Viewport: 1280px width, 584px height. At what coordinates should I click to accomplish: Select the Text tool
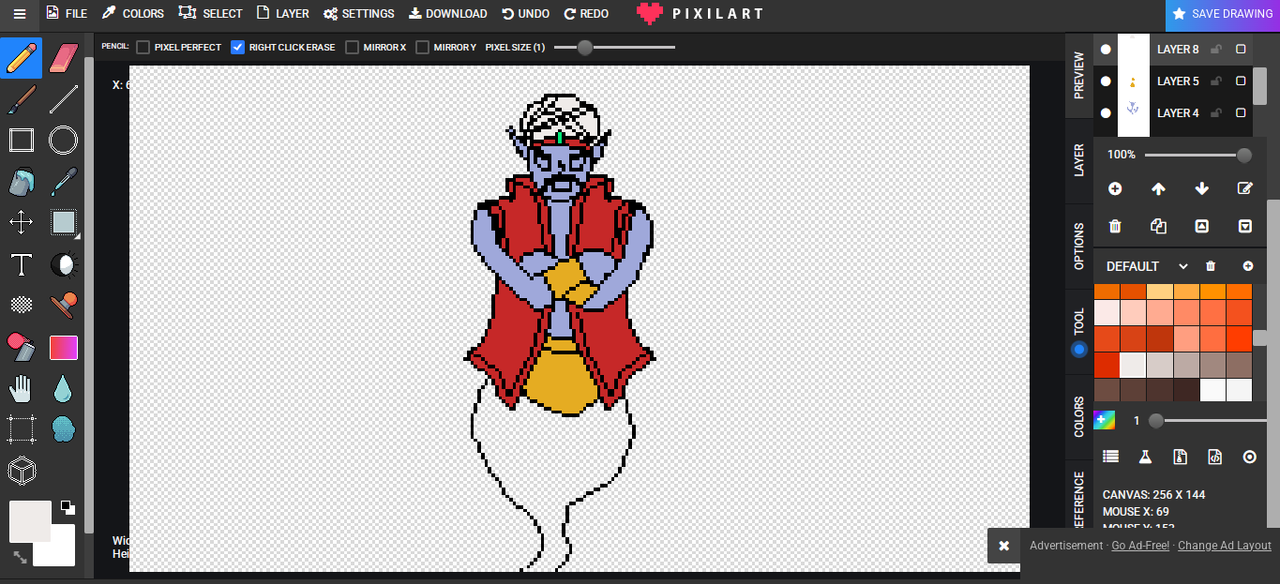tap(21, 264)
